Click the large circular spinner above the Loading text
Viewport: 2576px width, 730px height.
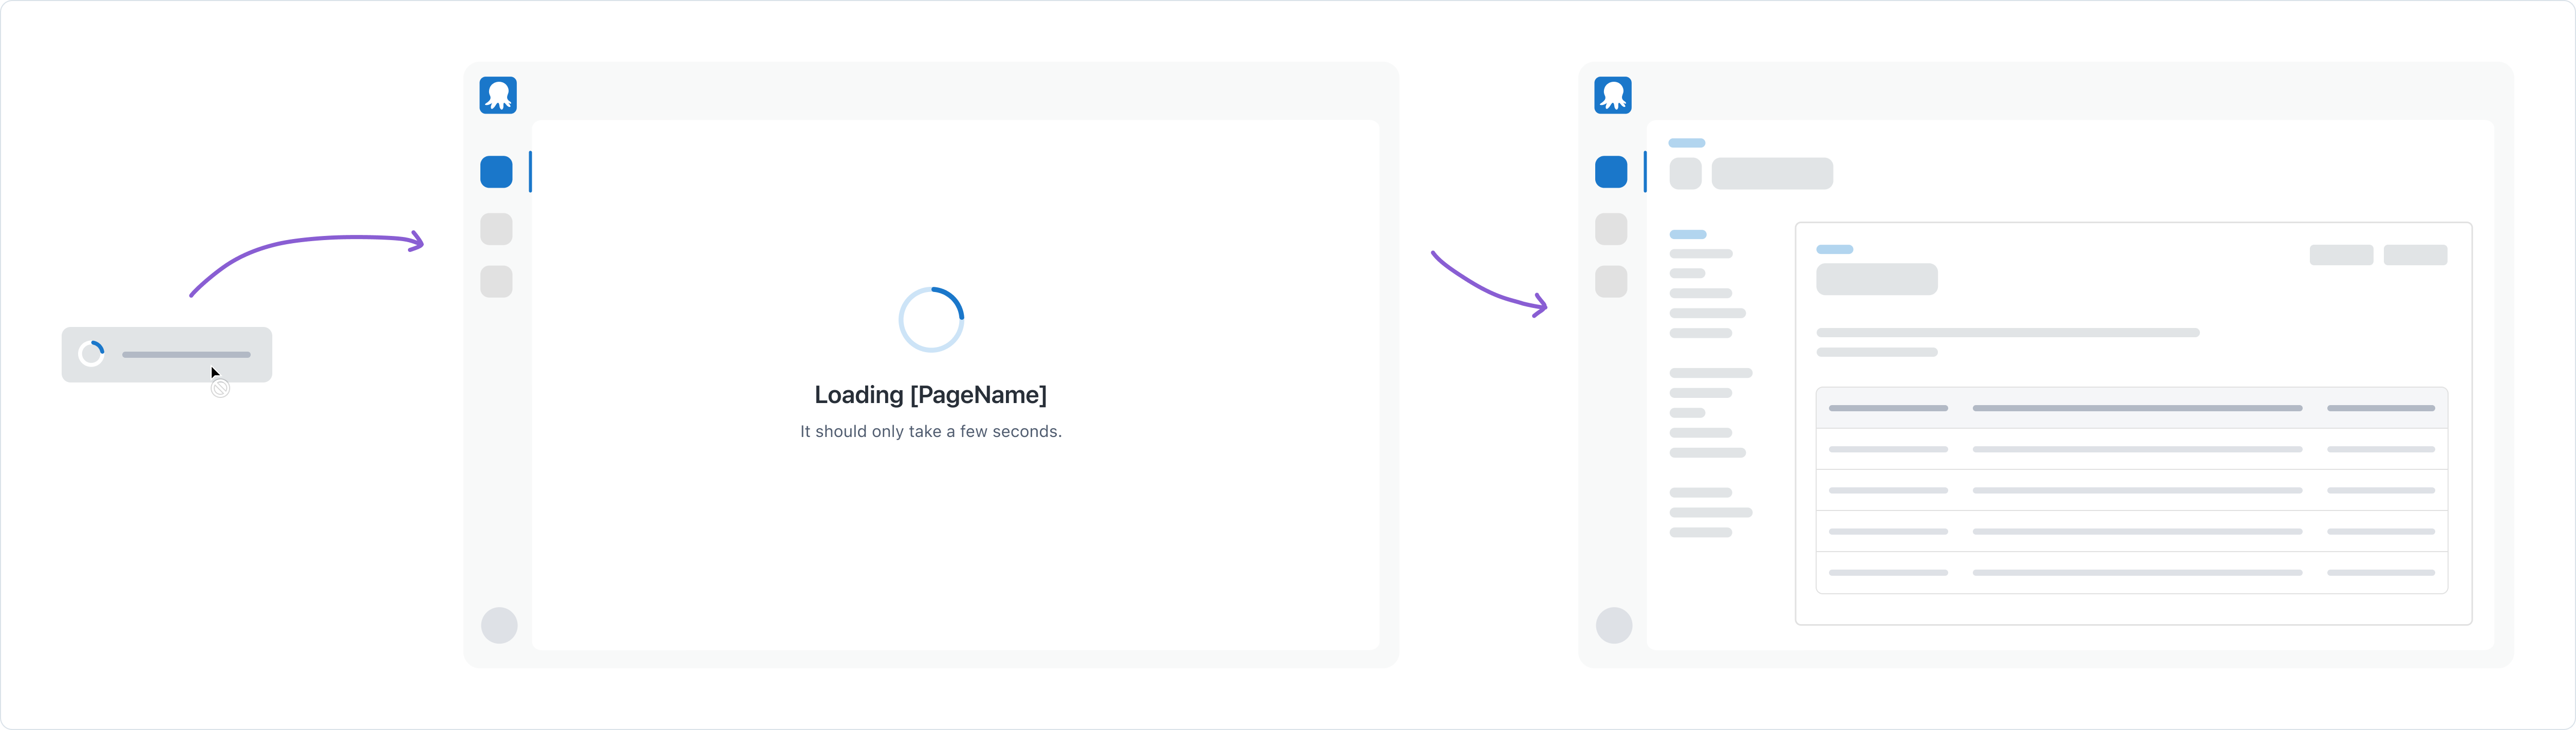click(930, 320)
